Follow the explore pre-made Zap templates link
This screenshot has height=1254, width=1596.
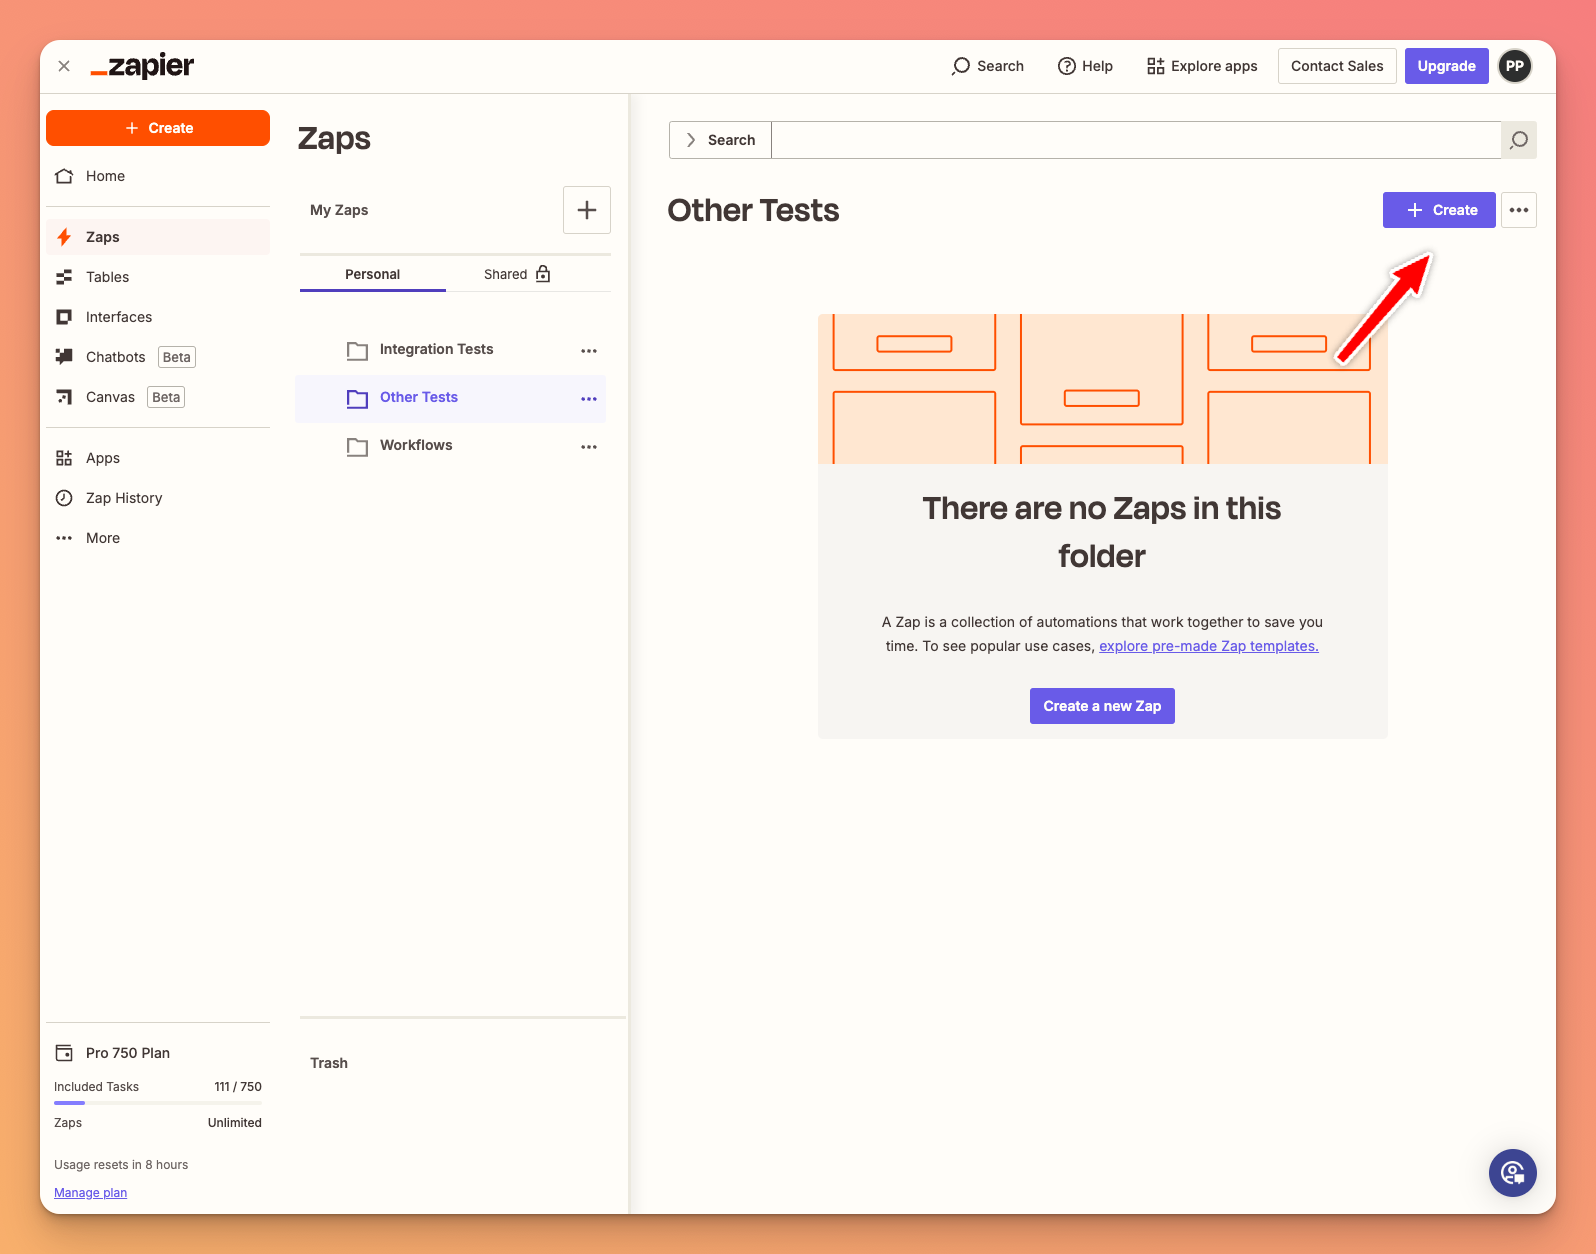click(x=1208, y=646)
